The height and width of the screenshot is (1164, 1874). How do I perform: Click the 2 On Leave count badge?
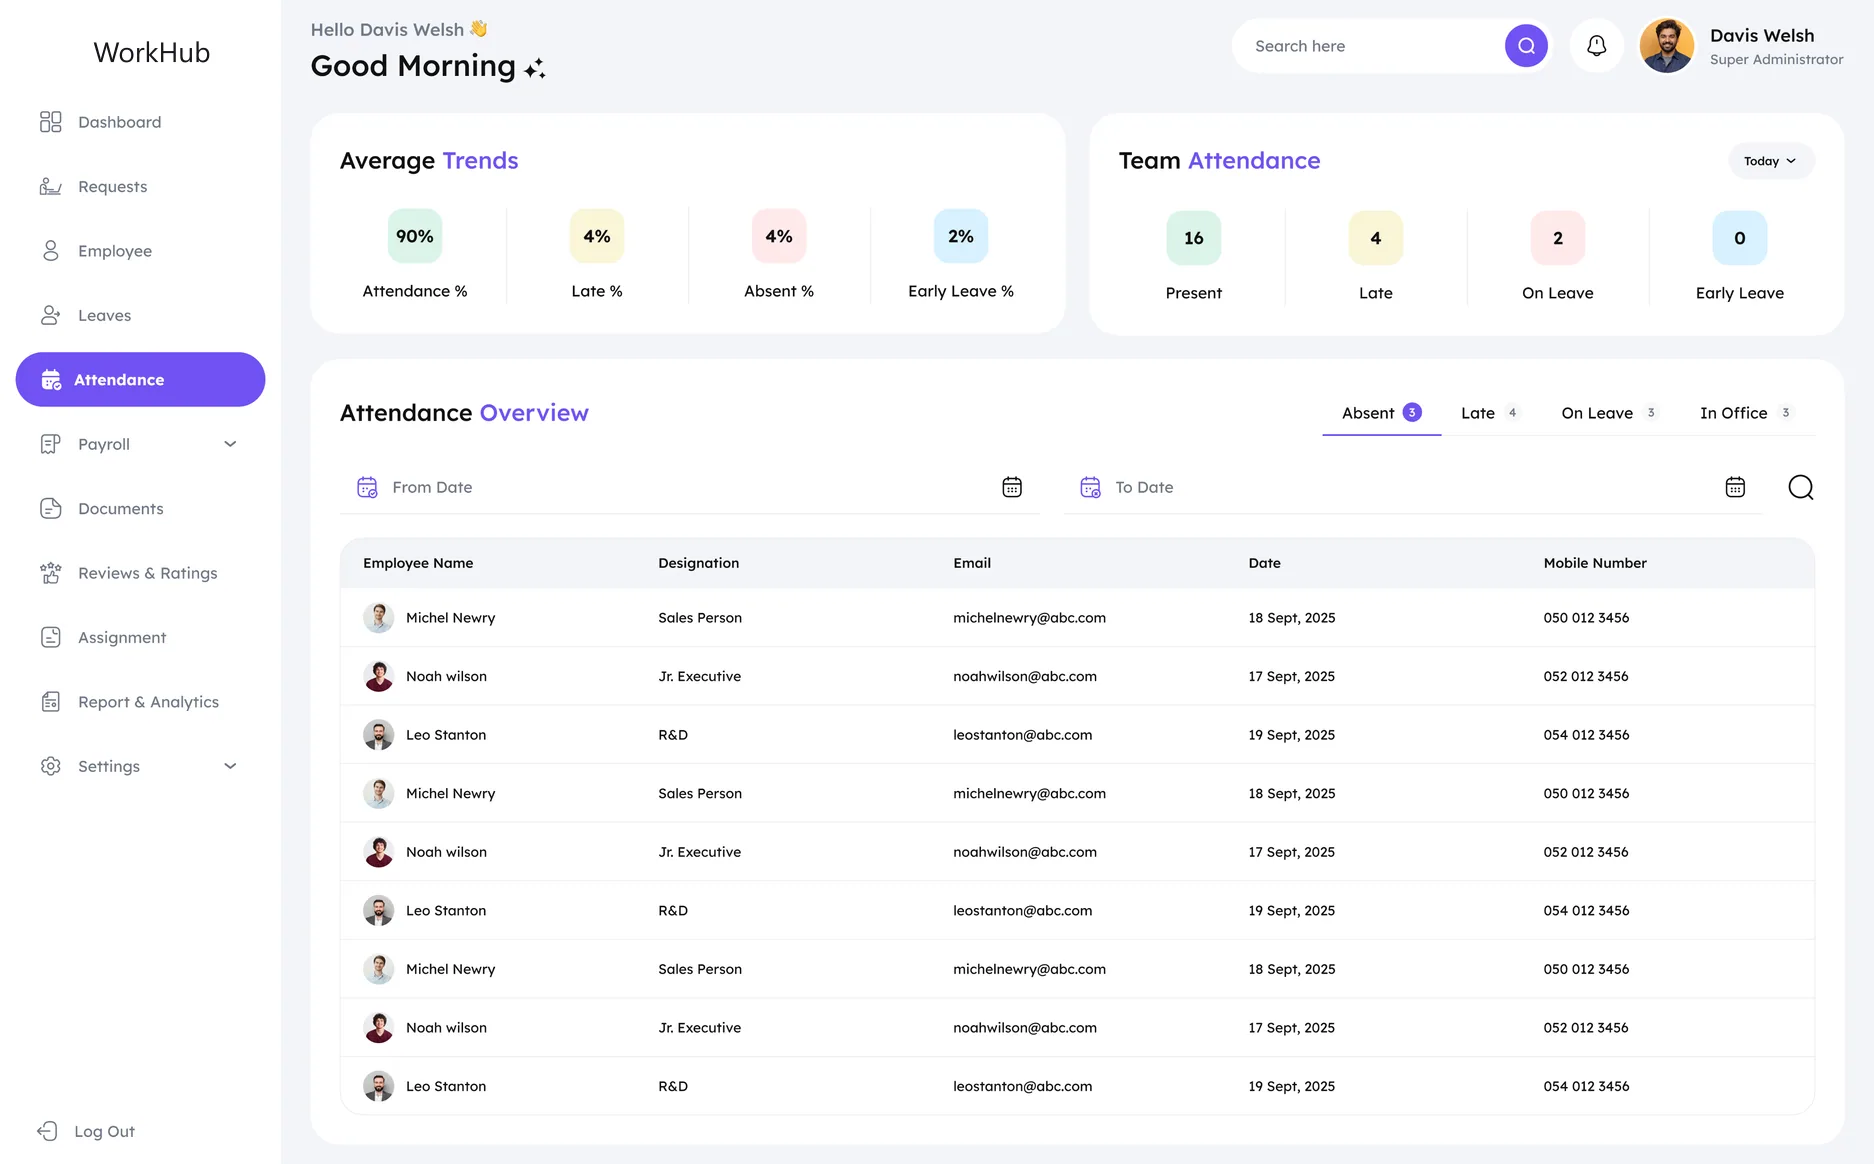click(1558, 238)
